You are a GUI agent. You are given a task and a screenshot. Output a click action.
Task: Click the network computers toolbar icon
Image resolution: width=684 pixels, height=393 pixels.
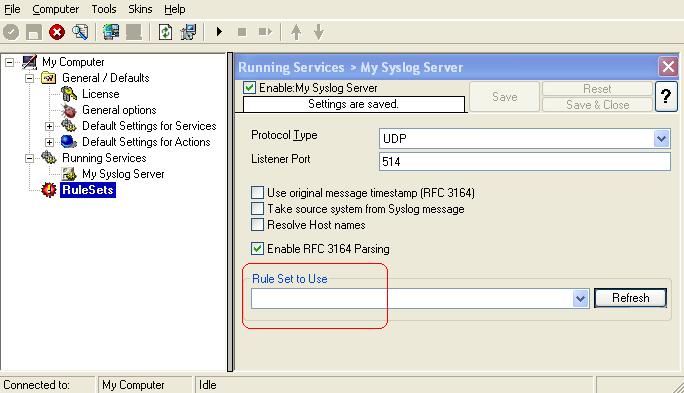[188, 32]
